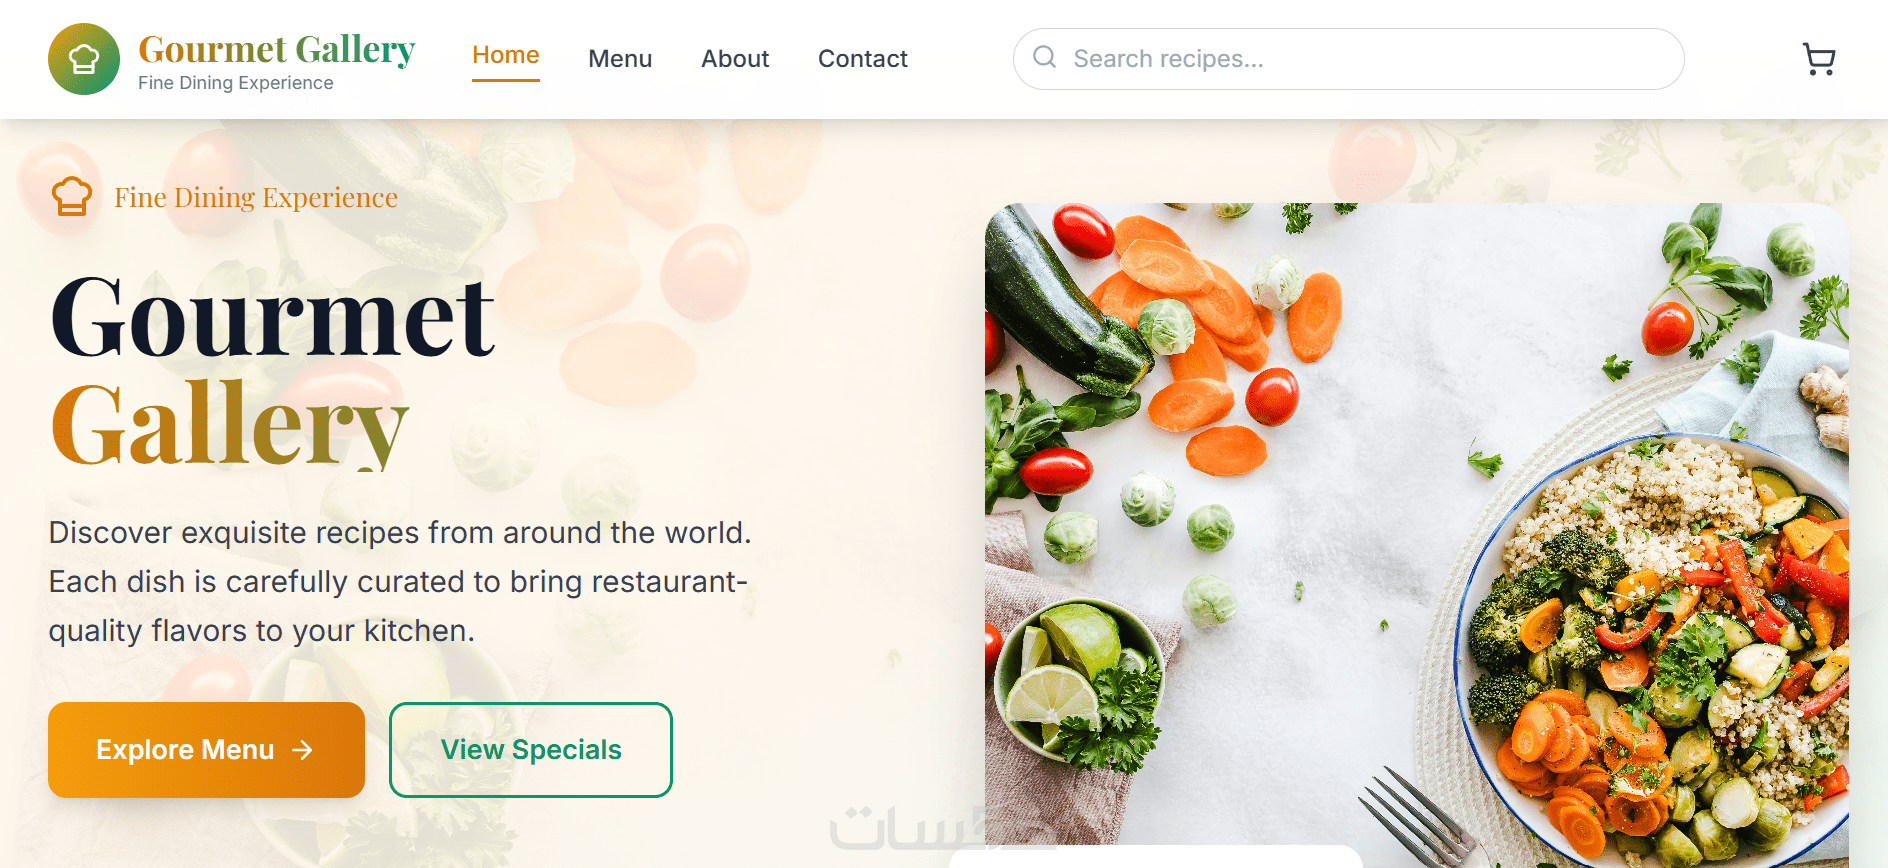The height and width of the screenshot is (868, 1888).
Task: Click the large gold Gallery heading
Action: [x=230, y=424]
